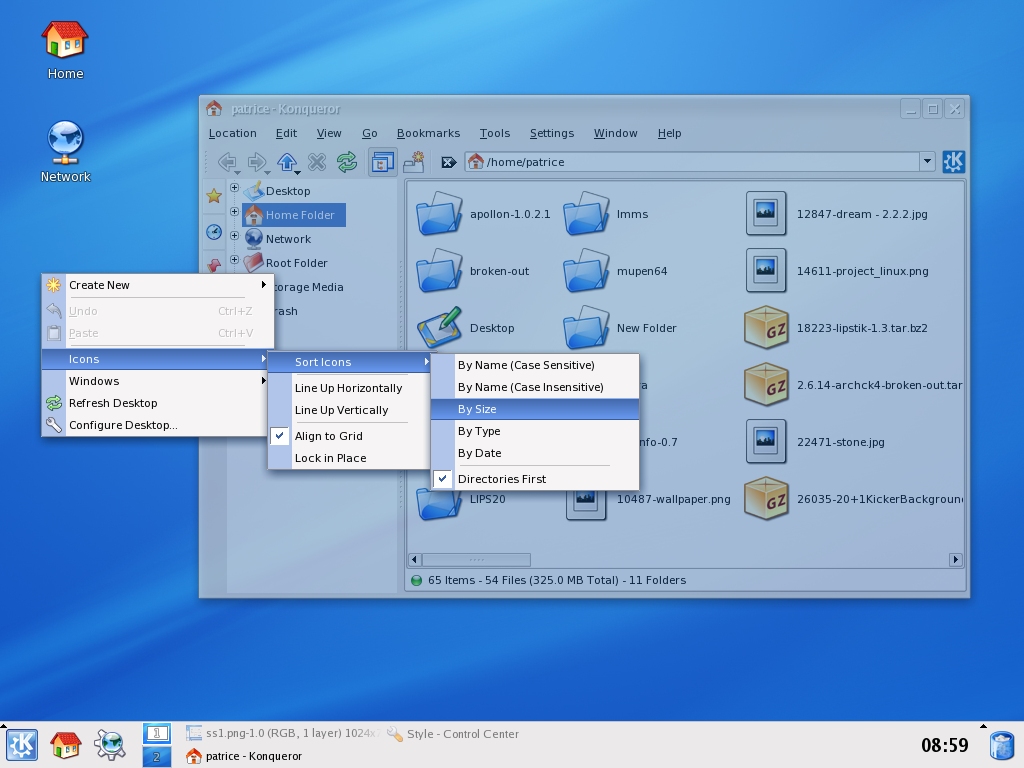
Task: Expand the Root Folder tree node
Action: [234, 259]
